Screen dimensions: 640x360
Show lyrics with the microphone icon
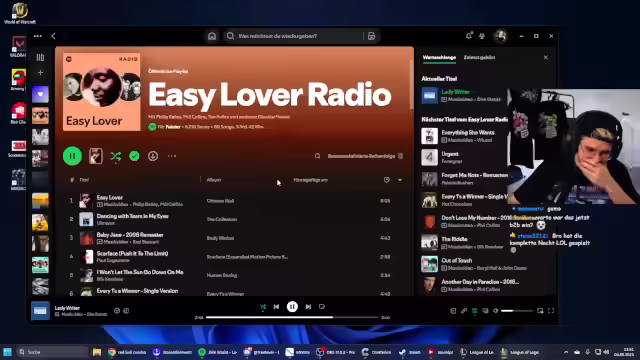[x=464, y=311]
